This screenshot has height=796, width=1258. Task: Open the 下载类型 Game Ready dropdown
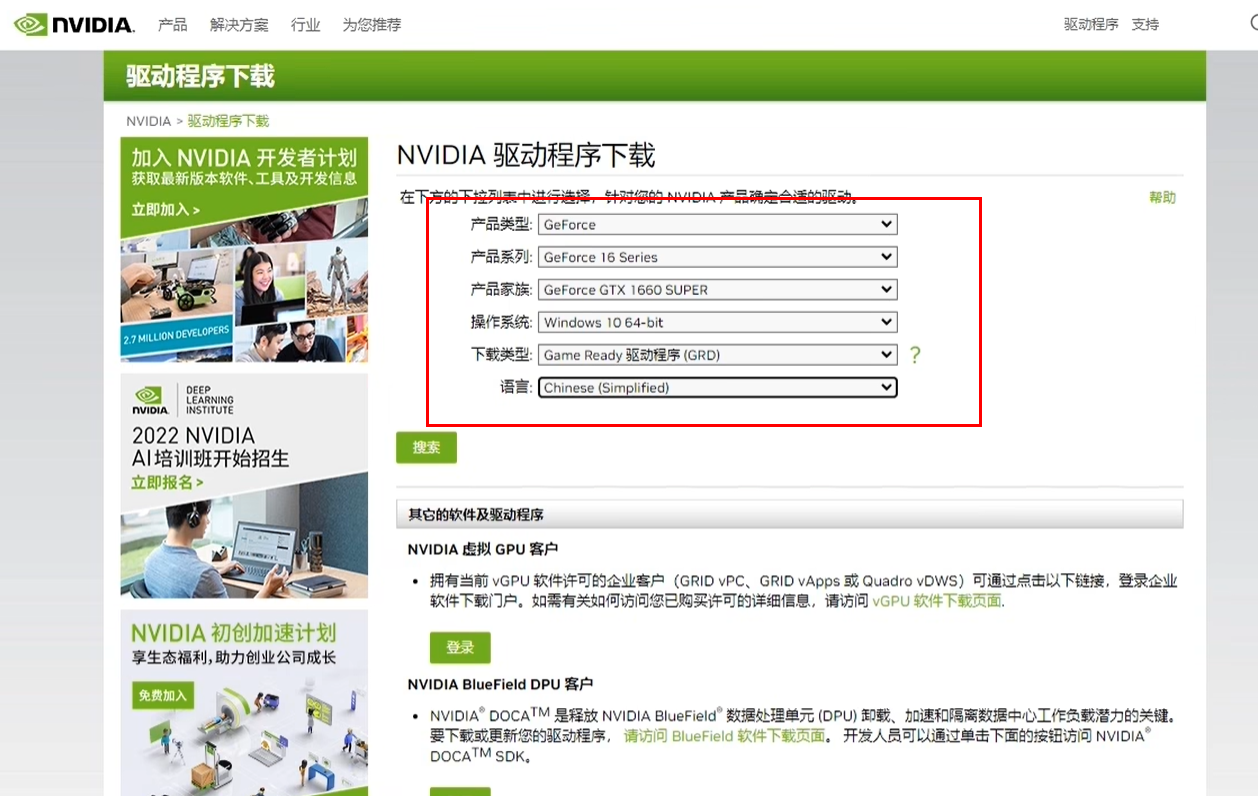tap(716, 354)
